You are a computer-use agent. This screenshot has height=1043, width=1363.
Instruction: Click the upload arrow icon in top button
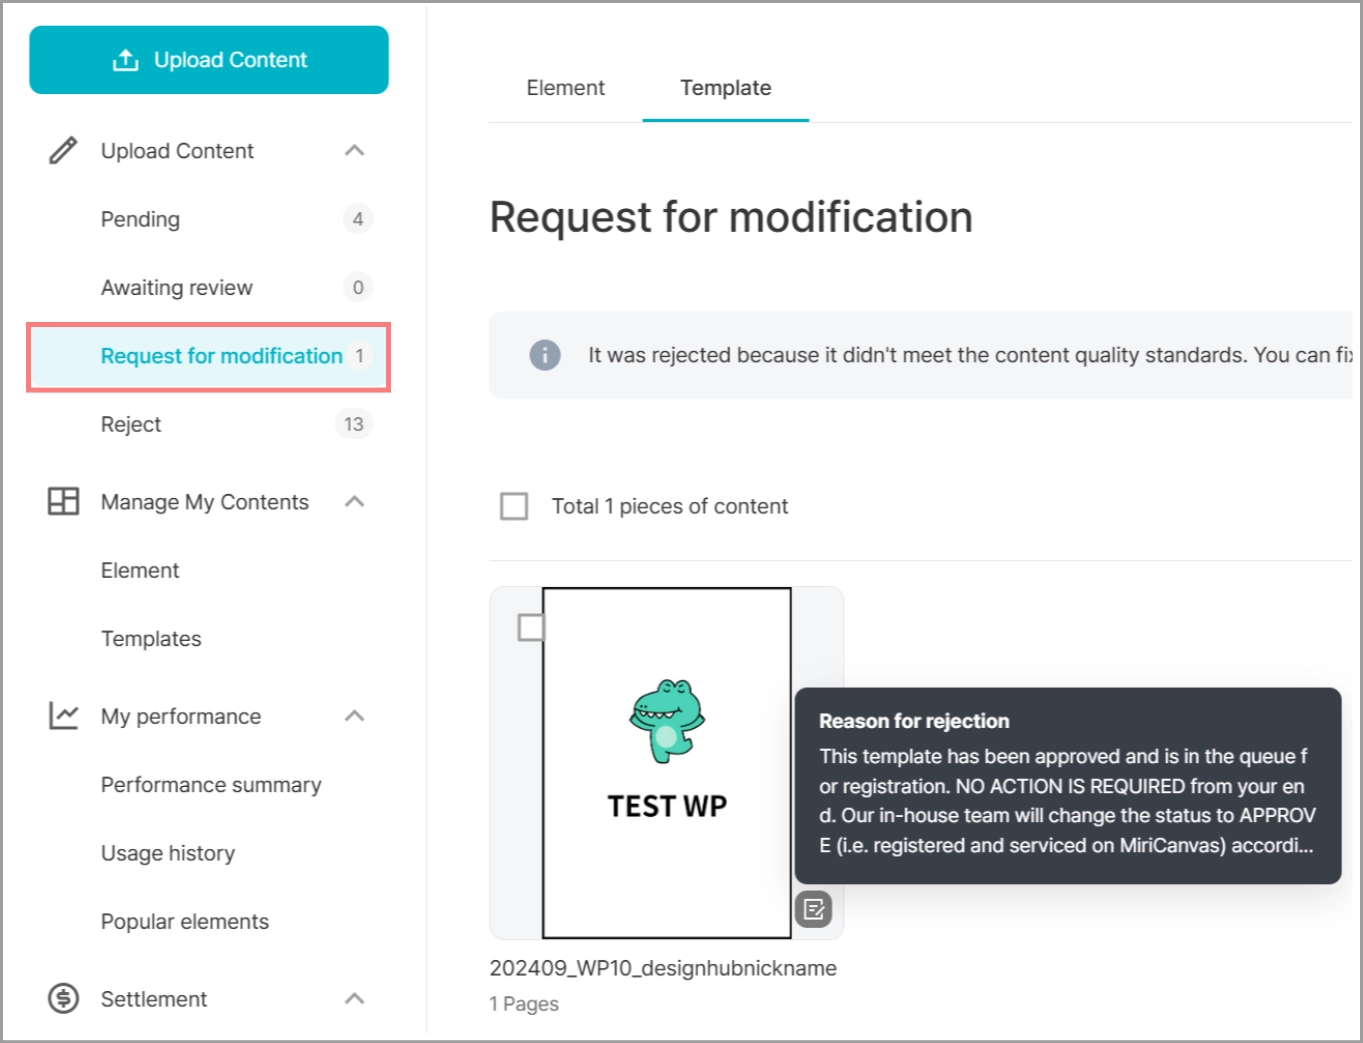pyautogui.click(x=126, y=60)
